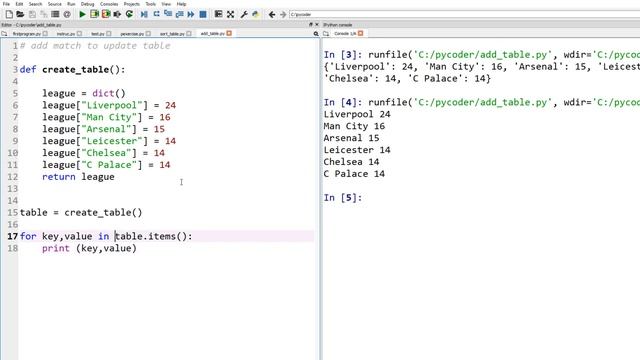The height and width of the screenshot is (360, 640).
Task: Open the Source menu
Action: pos(54,4)
